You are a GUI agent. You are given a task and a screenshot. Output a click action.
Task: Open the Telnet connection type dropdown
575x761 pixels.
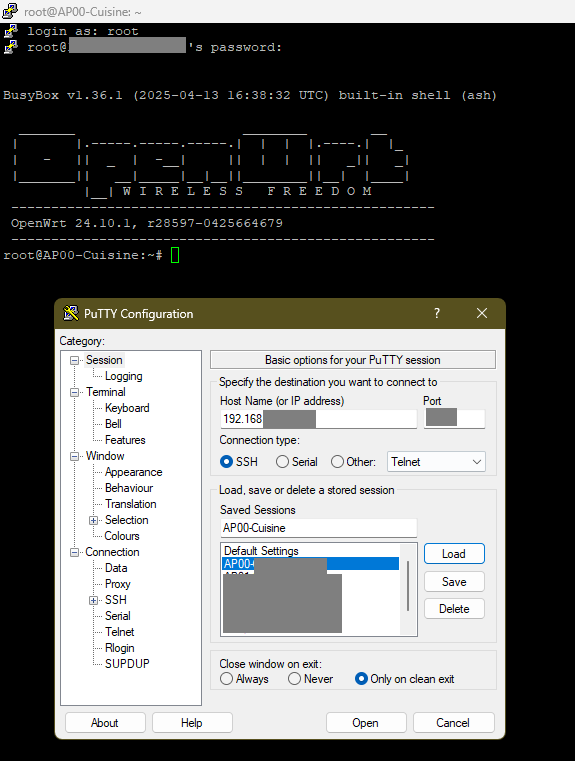(436, 462)
